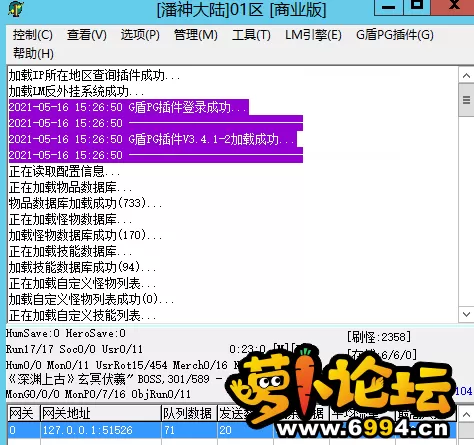Select log line 正在加载技能数据库

tap(70, 251)
